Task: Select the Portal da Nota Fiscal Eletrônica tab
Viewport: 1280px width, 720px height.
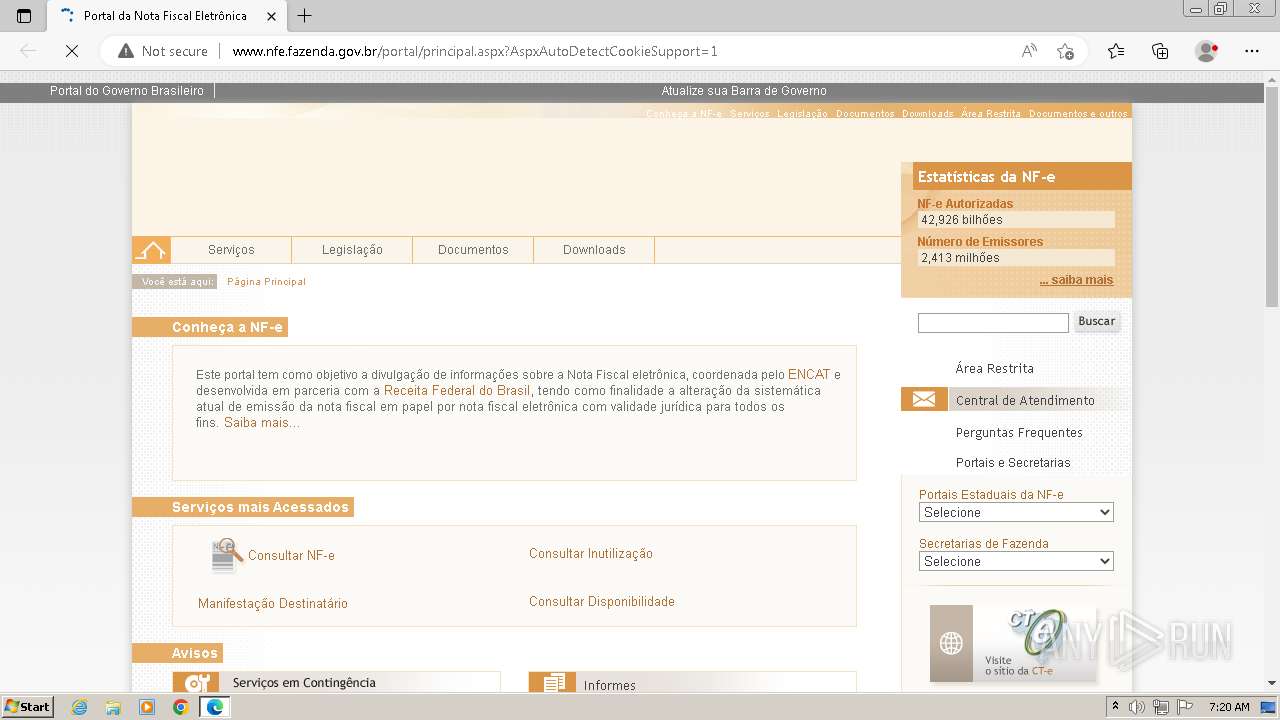Action: [166, 16]
